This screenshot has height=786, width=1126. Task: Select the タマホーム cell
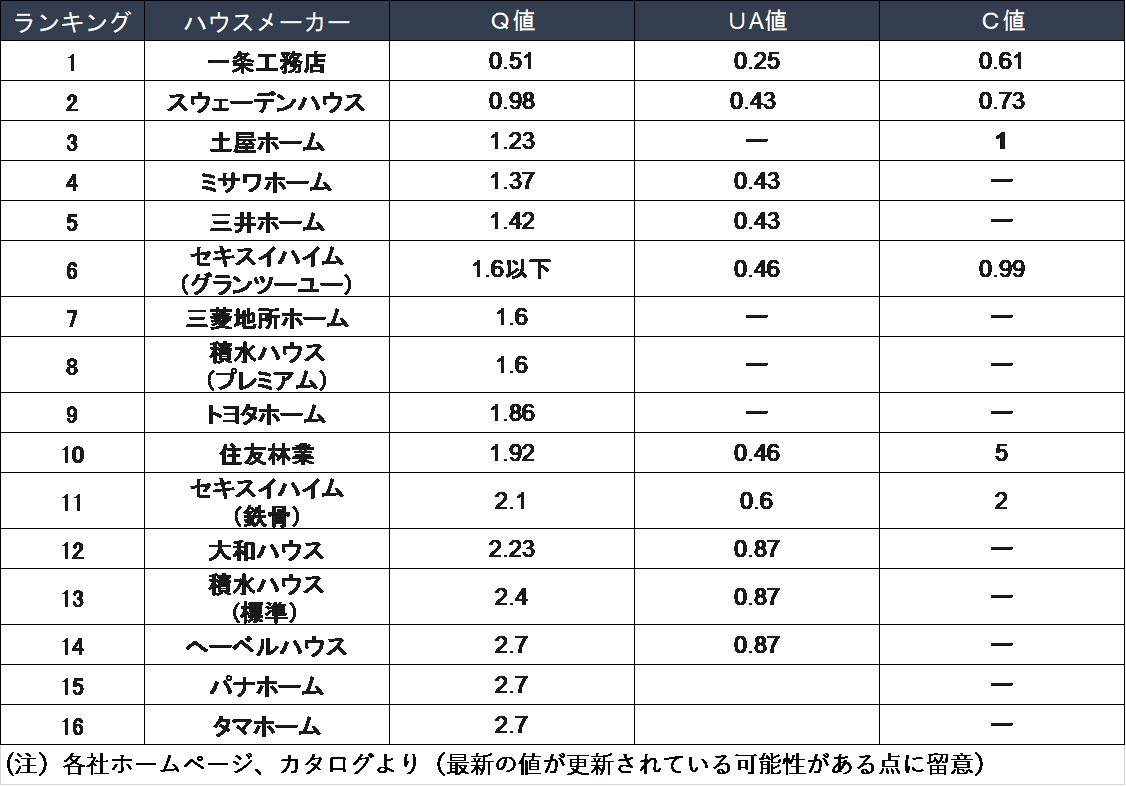tap(267, 726)
